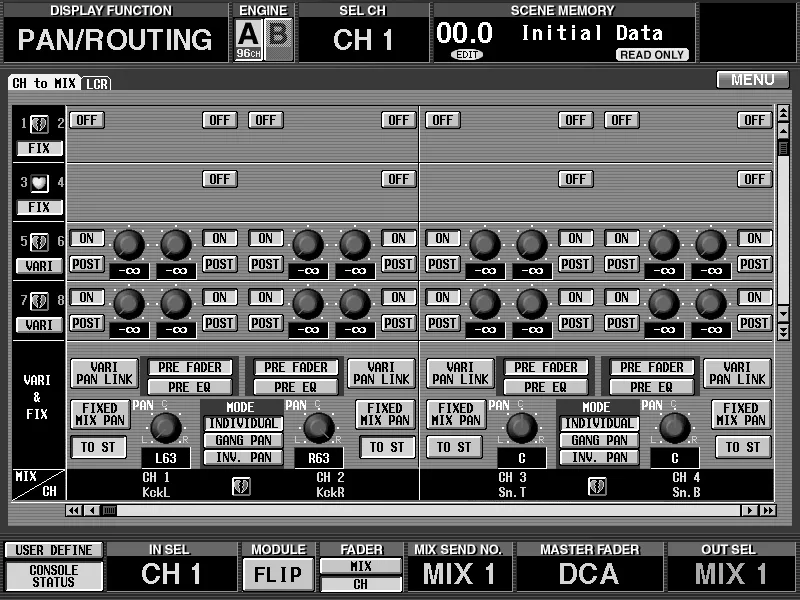Toggle TO ST for CH 1
Viewport: 800px width, 600px height.
point(98,447)
